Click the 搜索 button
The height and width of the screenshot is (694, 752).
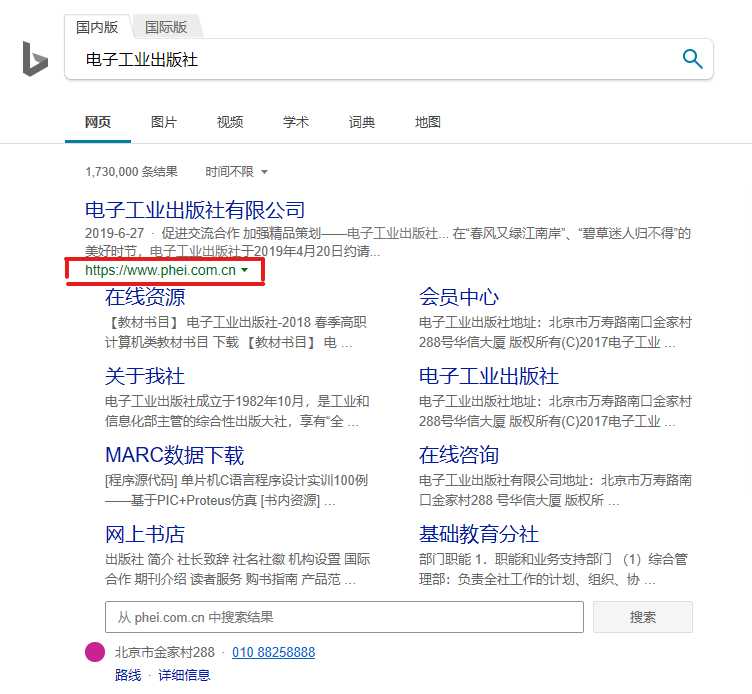pos(643,617)
